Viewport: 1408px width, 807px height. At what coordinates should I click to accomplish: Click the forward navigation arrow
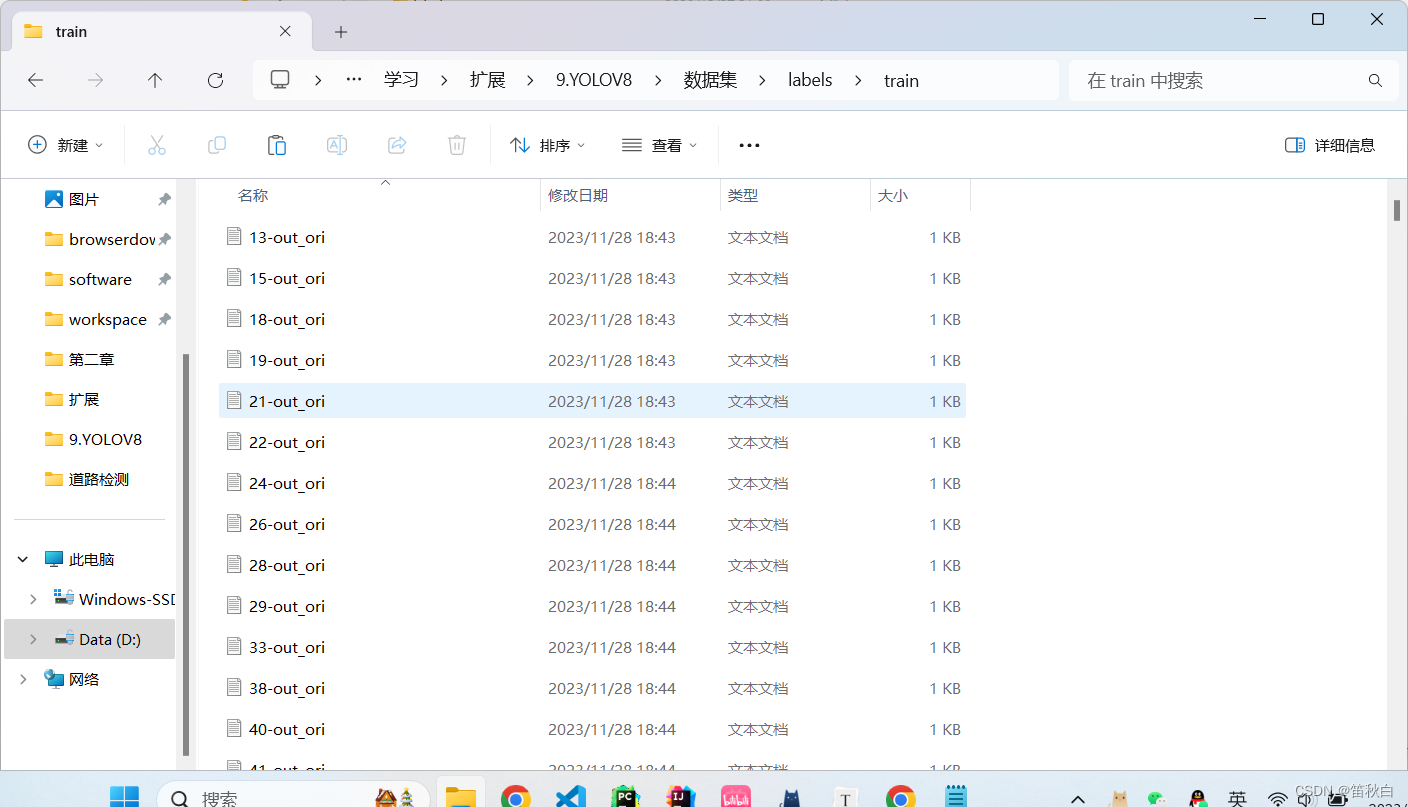[95, 80]
